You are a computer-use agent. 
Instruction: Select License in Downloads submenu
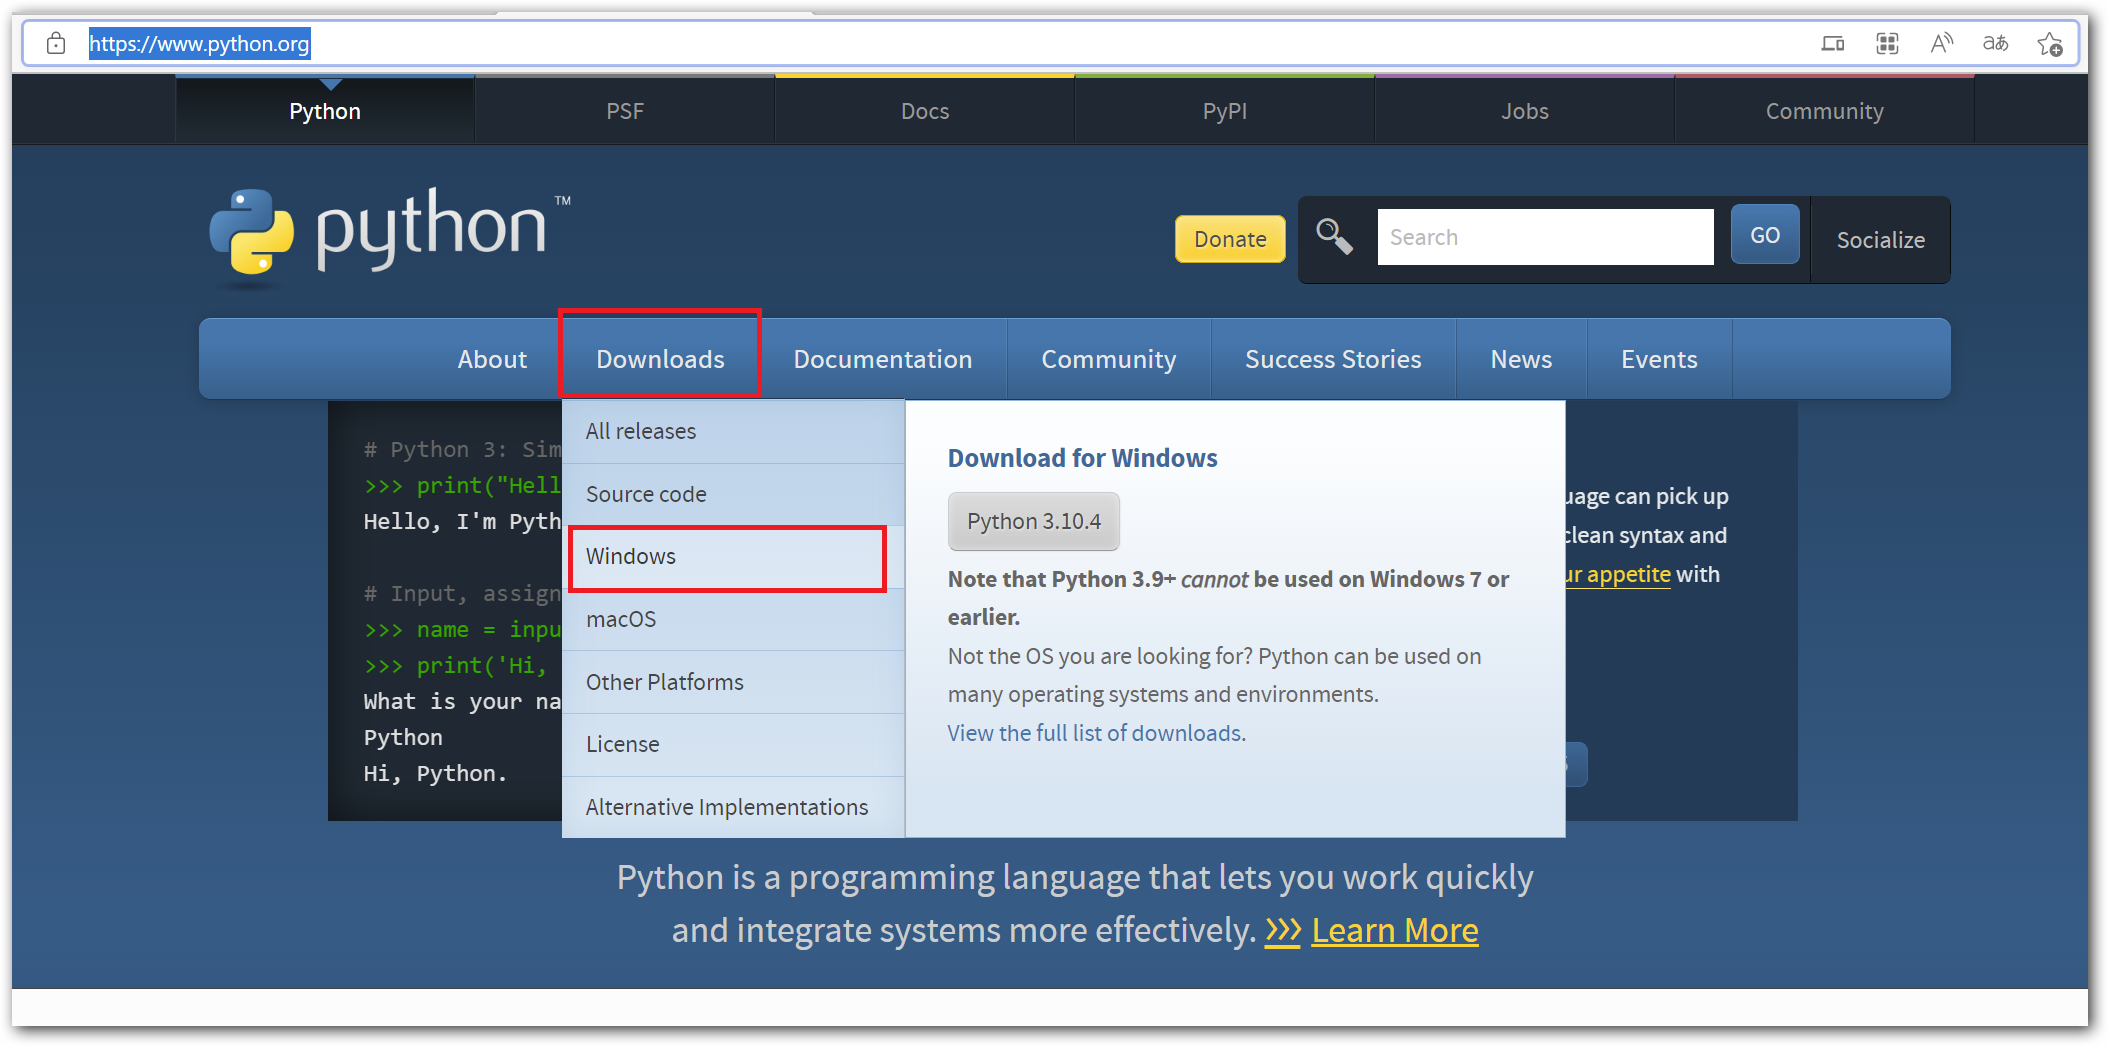tap(733, 744)
